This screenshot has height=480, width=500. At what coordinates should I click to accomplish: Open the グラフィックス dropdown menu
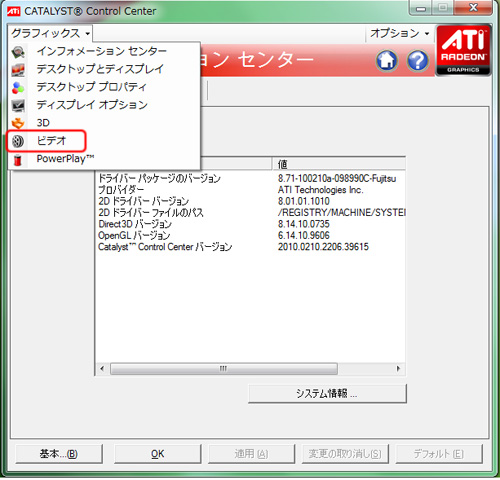coord(50,33)
